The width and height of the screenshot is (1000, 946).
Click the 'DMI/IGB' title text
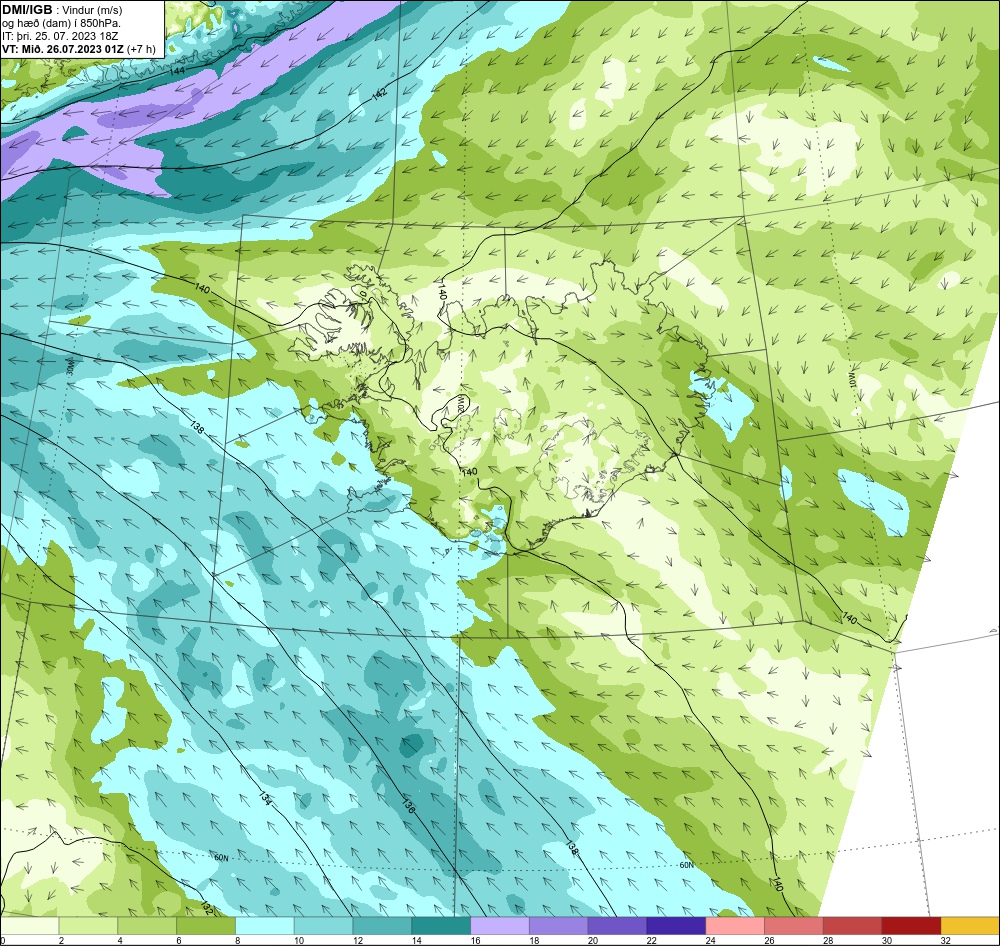pyautogui.click(x=27, y=10)
